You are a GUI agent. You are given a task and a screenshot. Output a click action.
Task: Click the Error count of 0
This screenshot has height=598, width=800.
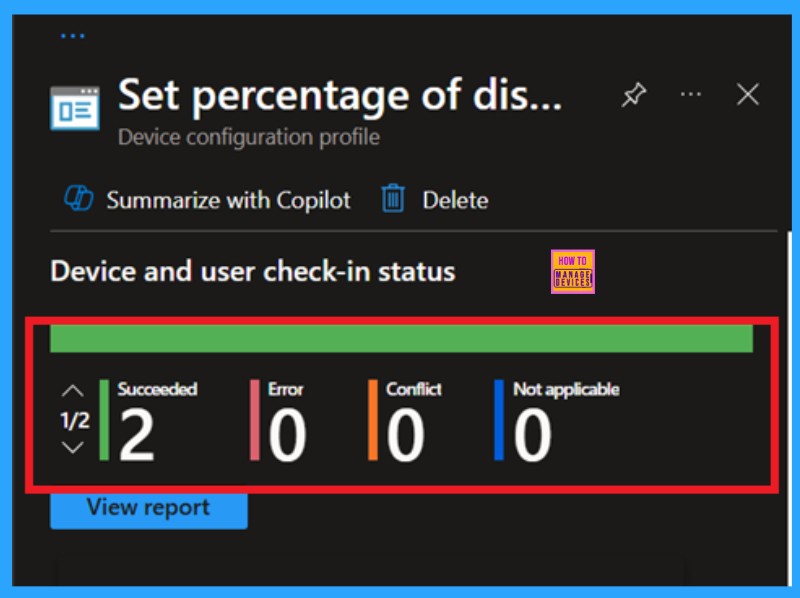tap(287, 437)
